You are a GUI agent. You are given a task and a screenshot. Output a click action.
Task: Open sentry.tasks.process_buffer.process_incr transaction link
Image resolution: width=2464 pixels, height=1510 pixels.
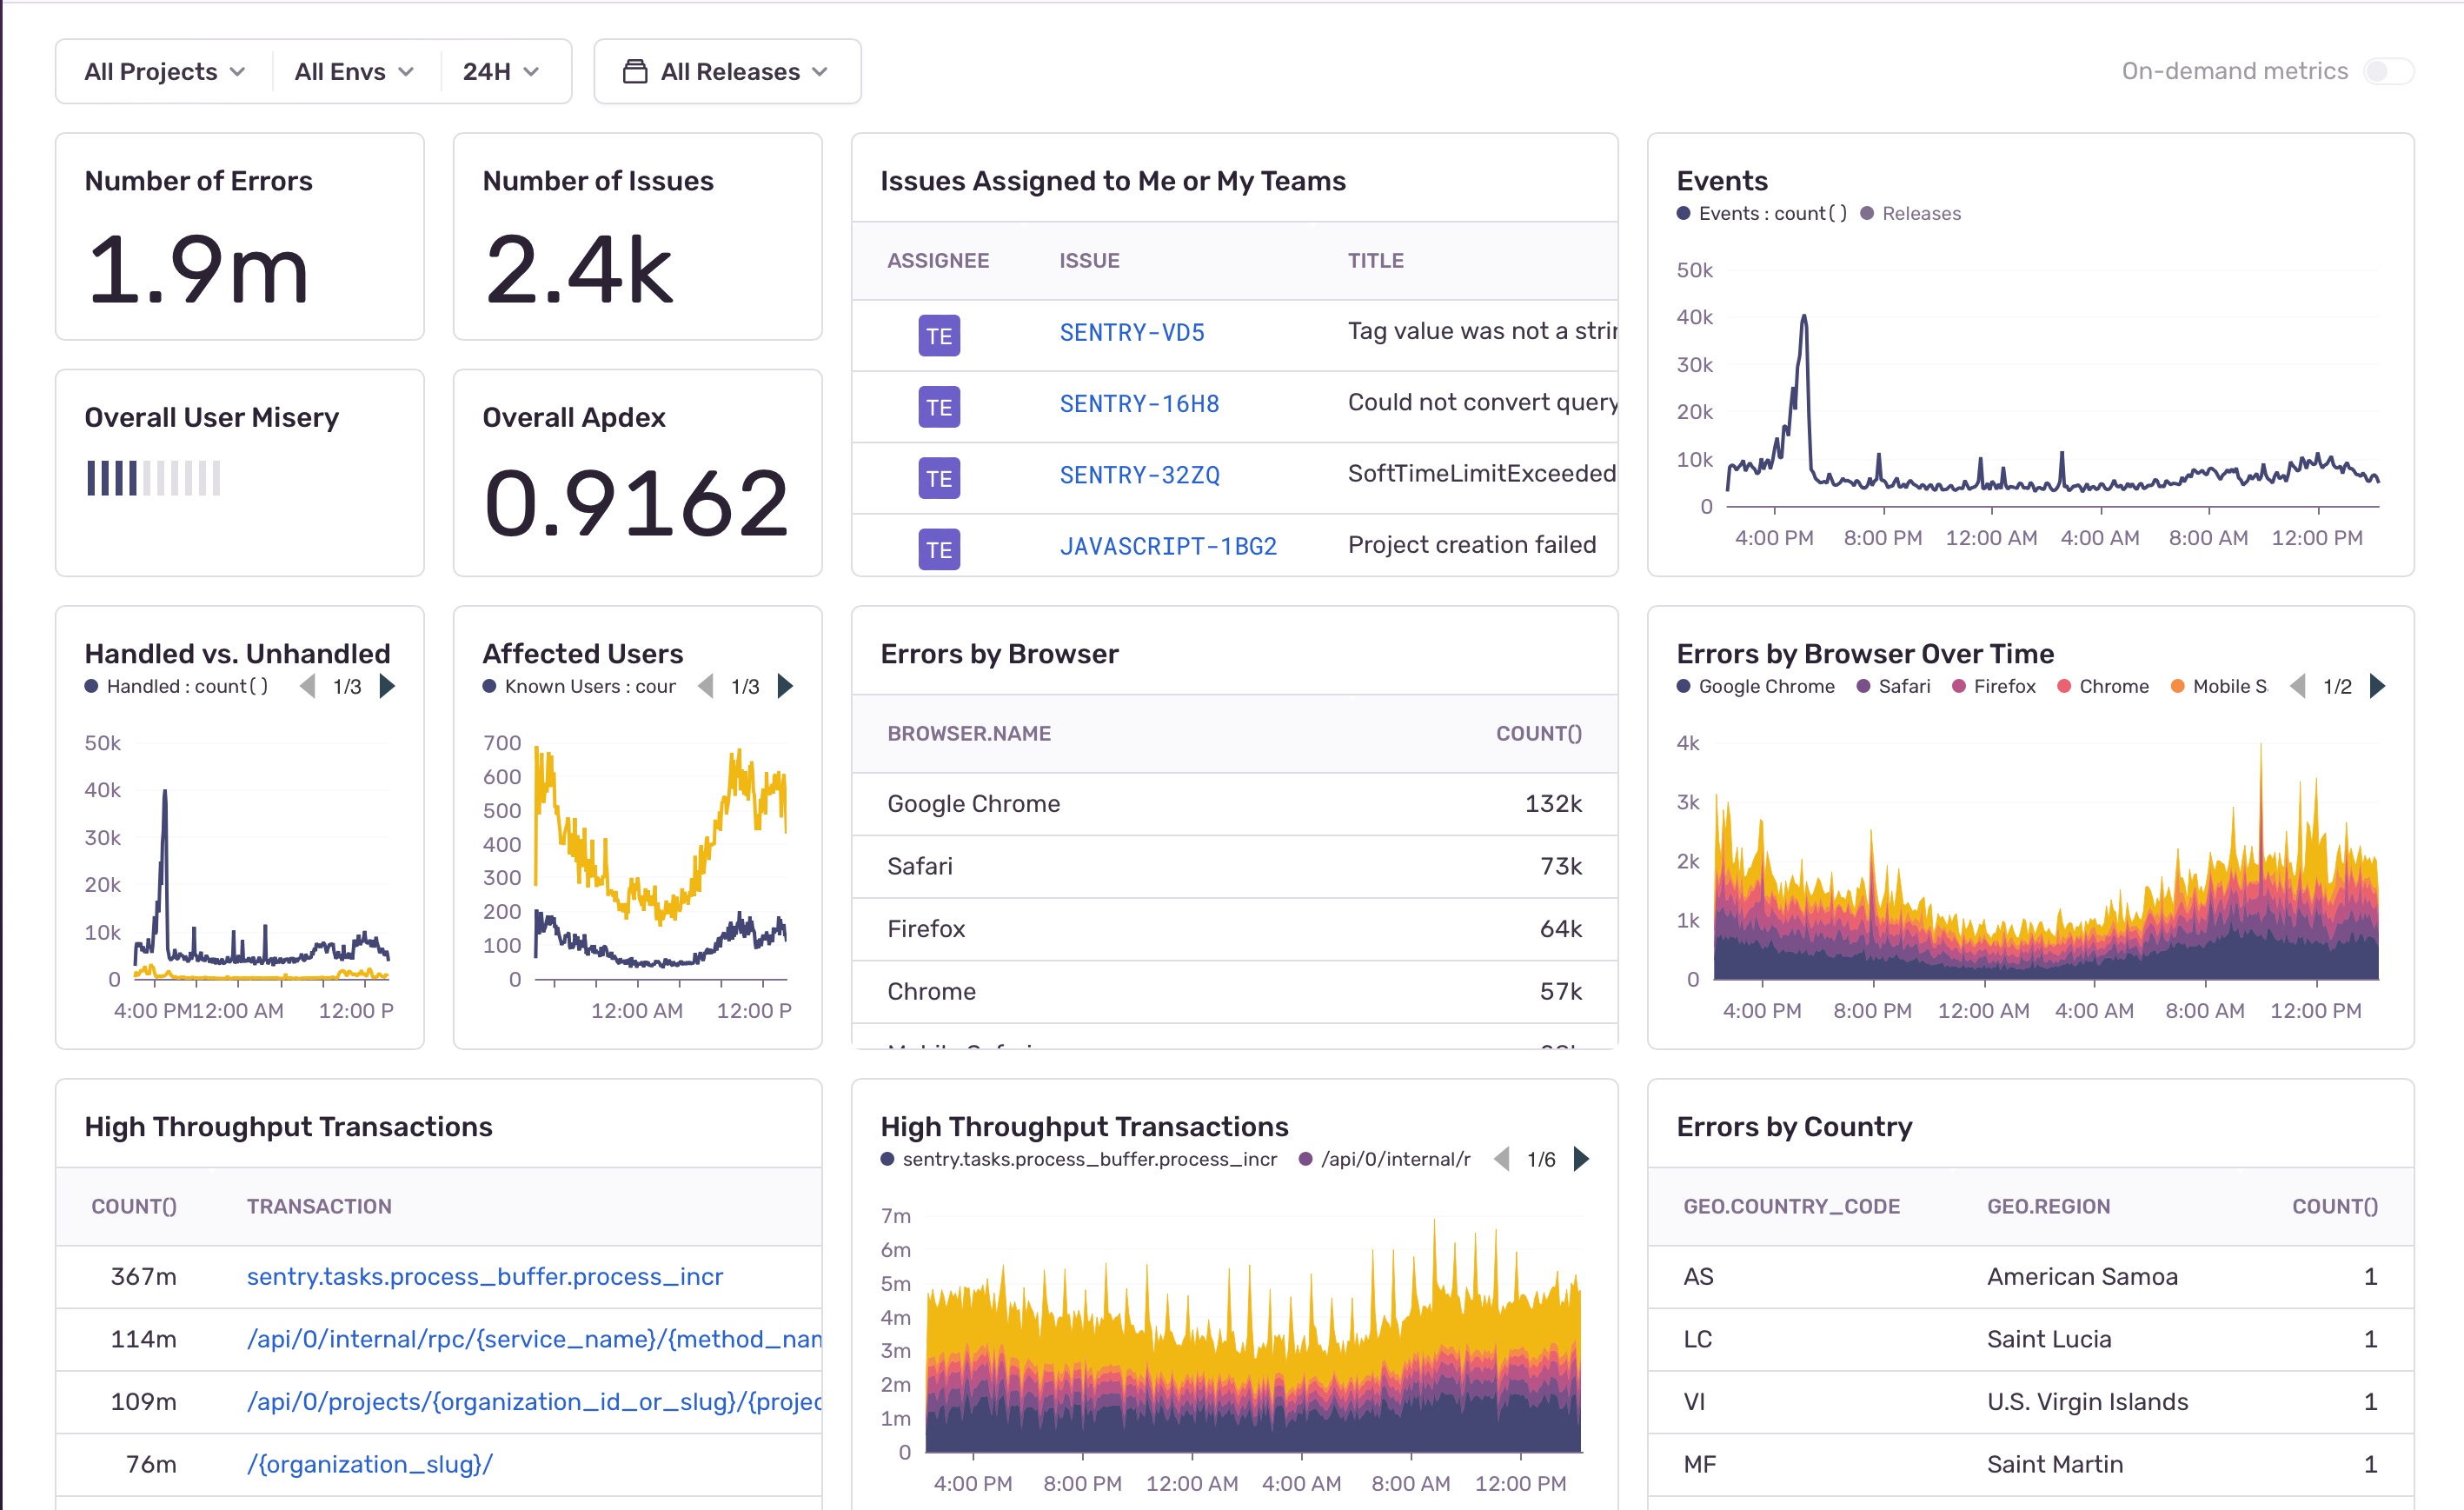(484, 1276)
